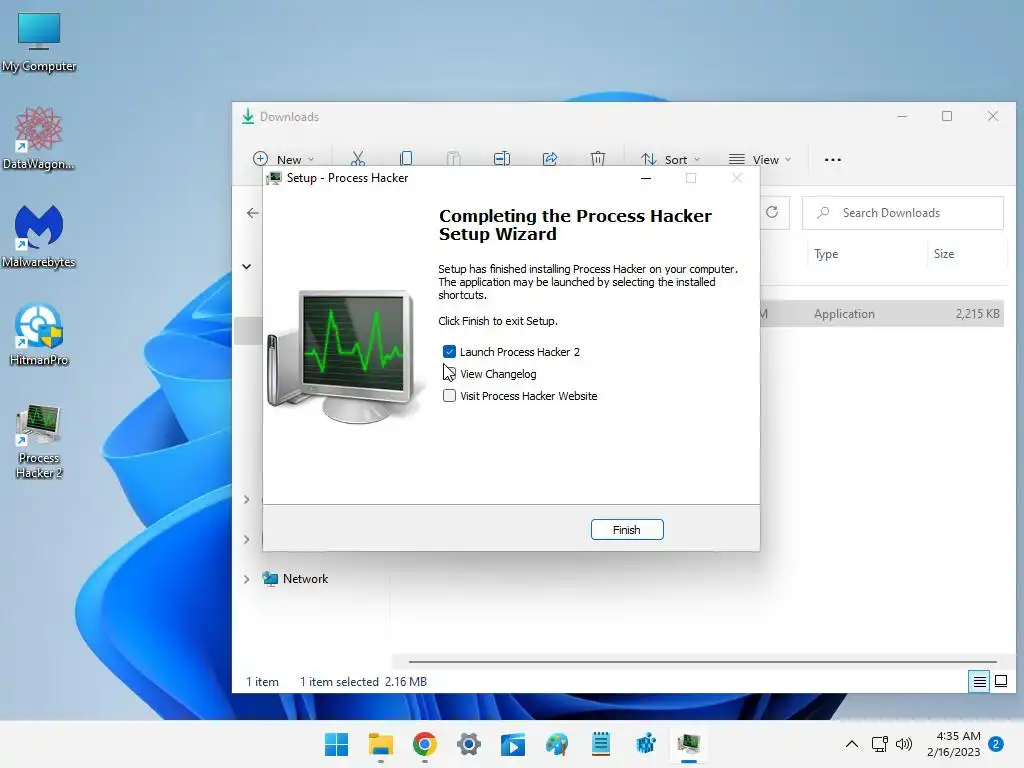
Task: Open My Computer desktop icon
Action: [39, 43]
